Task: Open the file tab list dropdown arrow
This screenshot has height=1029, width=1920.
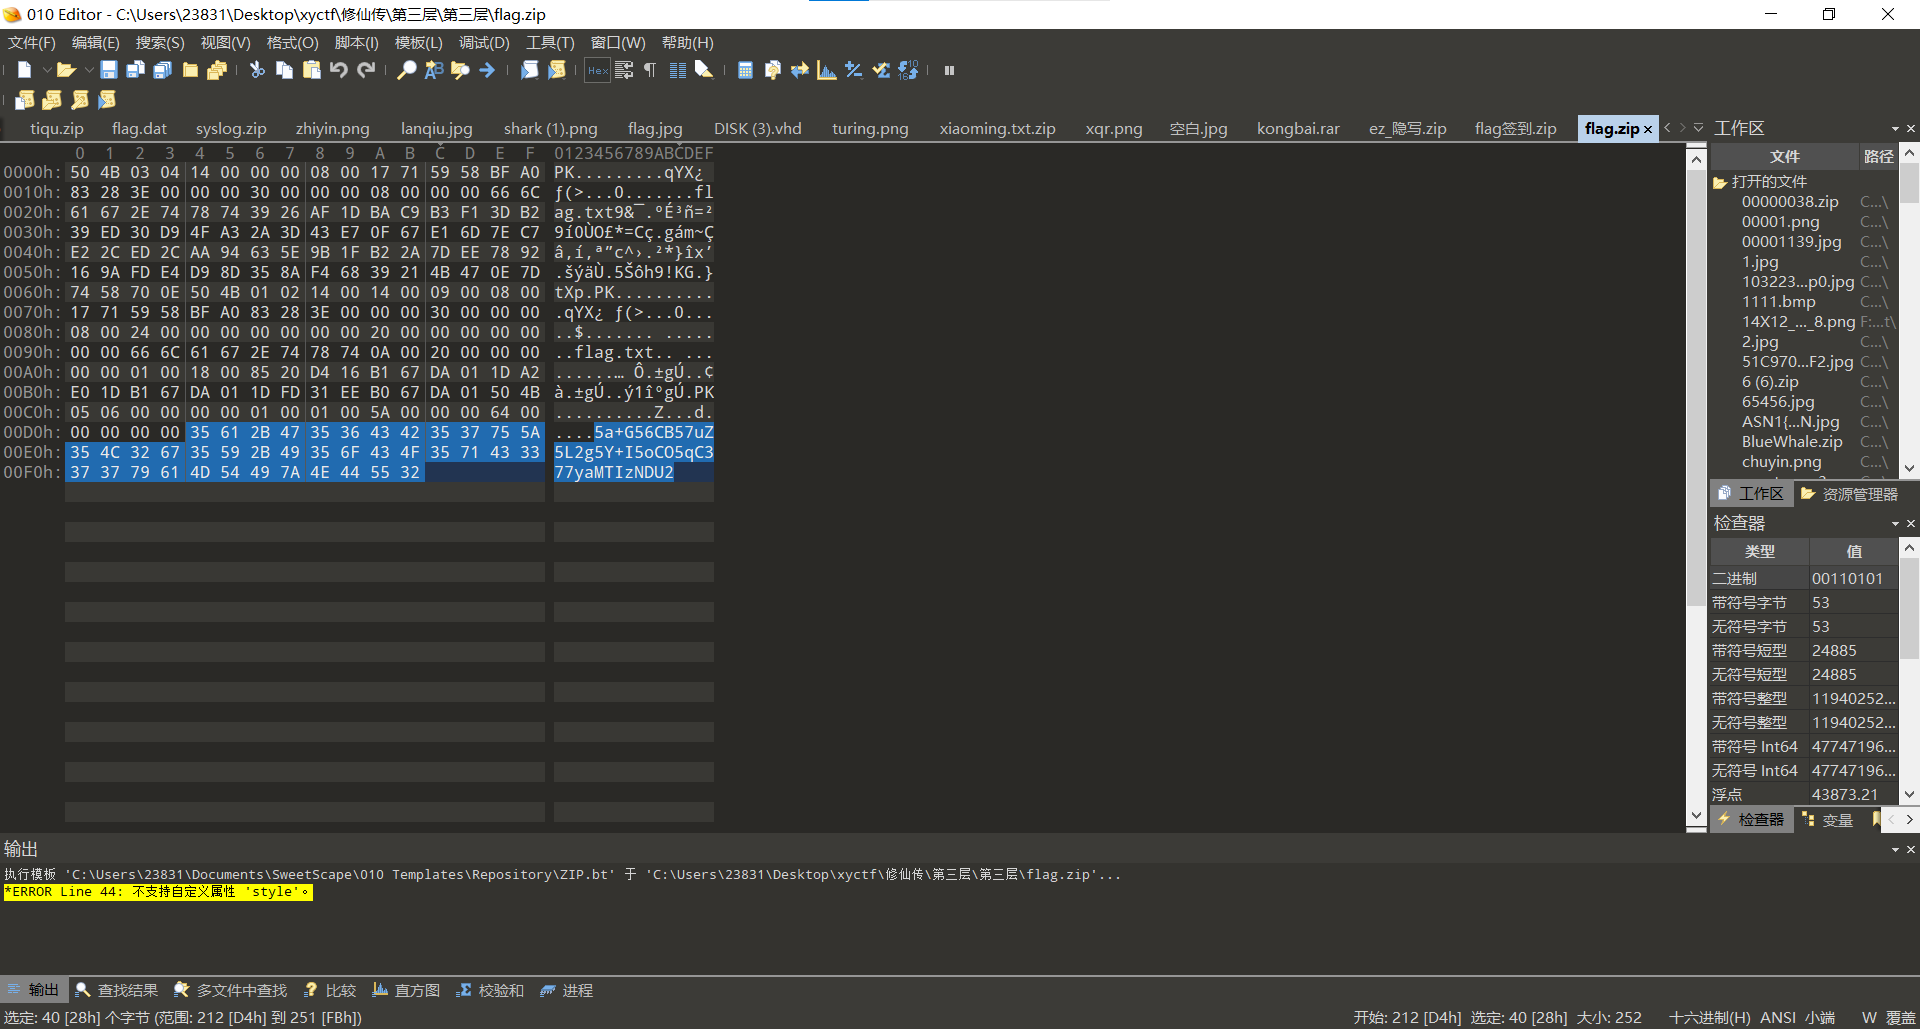Action: tap(1698, 128)
